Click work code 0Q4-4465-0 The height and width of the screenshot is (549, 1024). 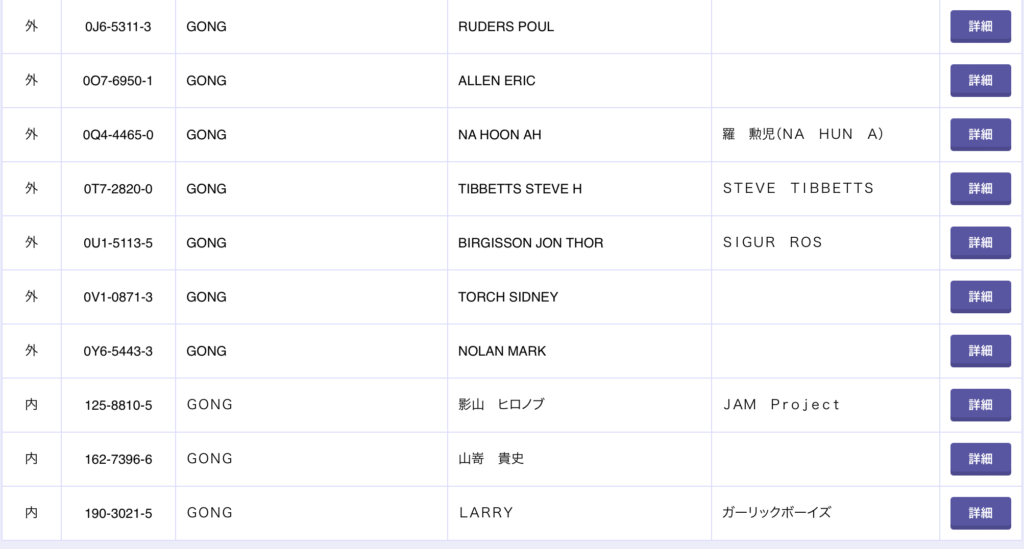(118, 135)
